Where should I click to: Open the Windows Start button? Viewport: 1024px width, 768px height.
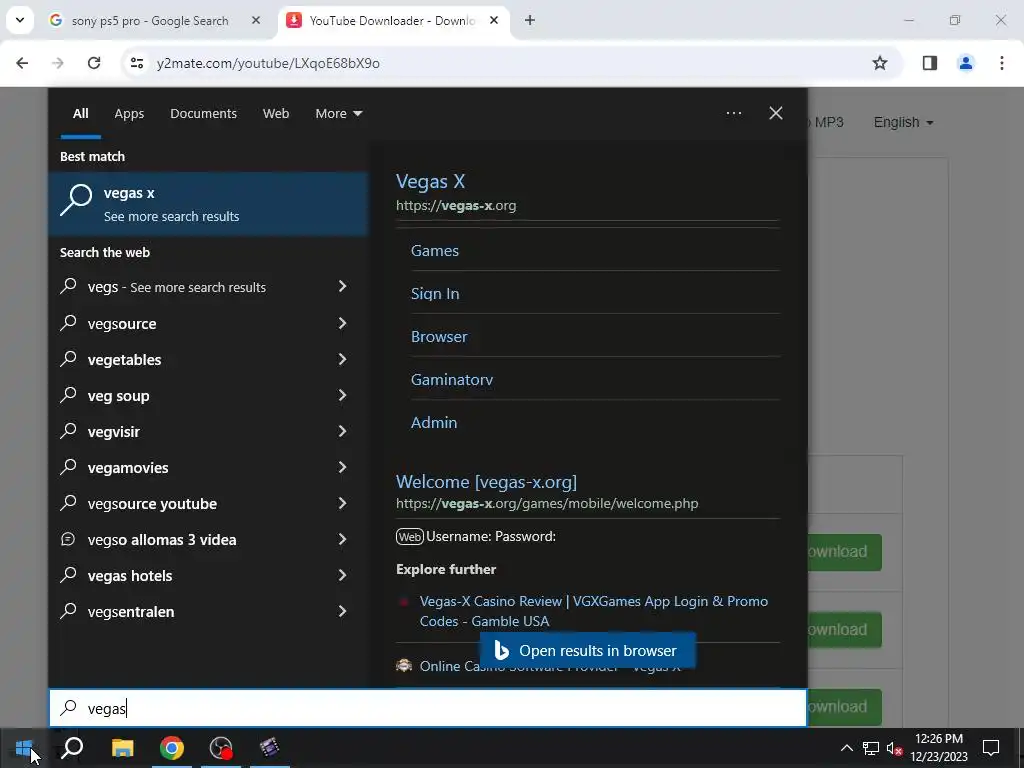point(24,748)
